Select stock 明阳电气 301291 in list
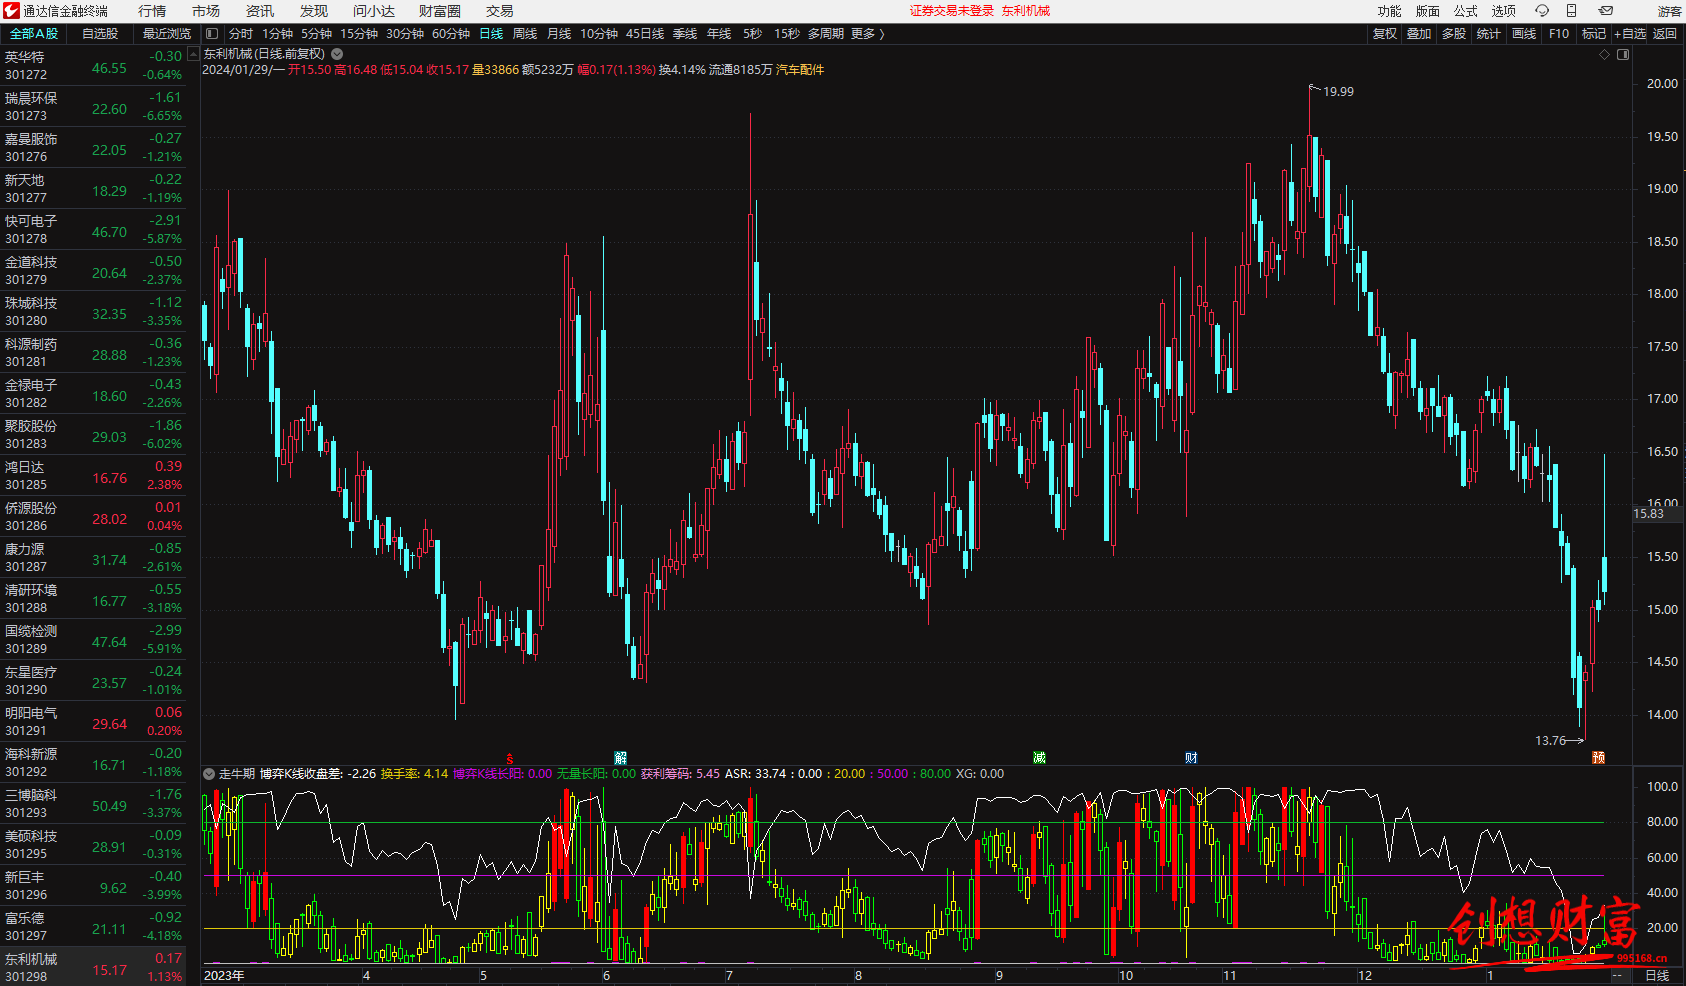The image size is (1686, 986). pos(94,722)
